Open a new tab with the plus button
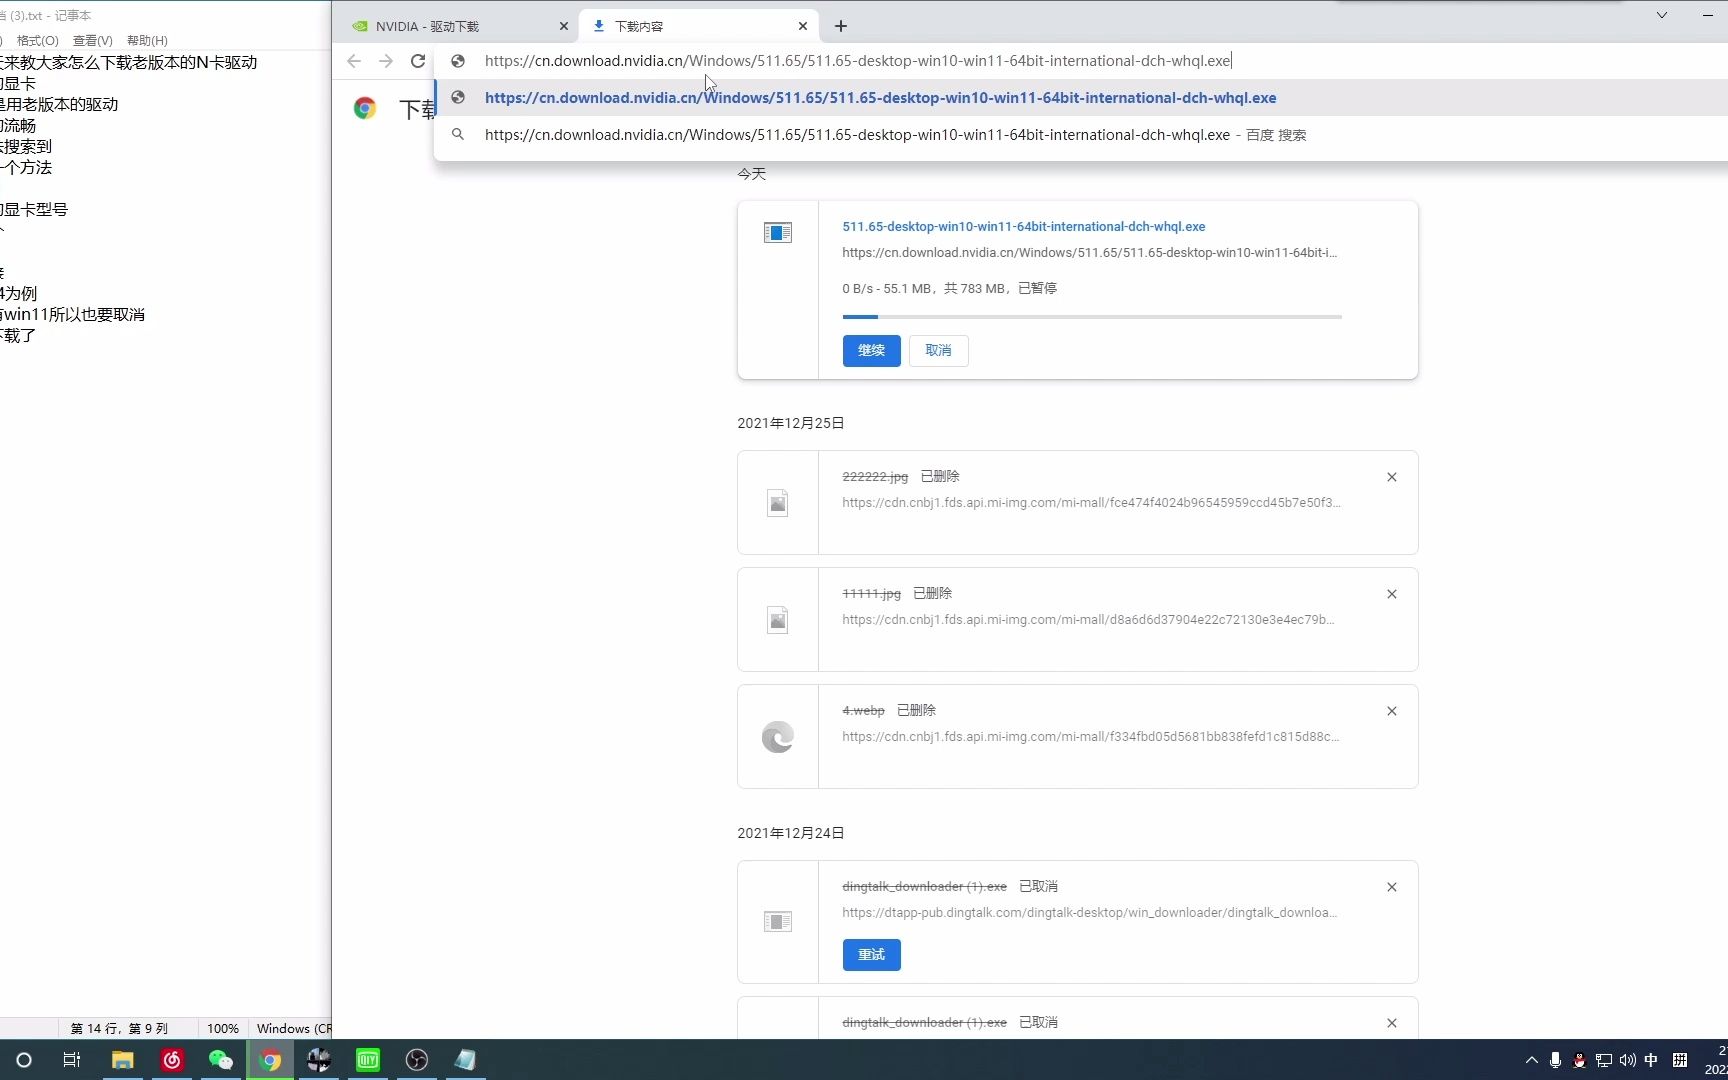 pyautogui.click(x=841, y=26)
